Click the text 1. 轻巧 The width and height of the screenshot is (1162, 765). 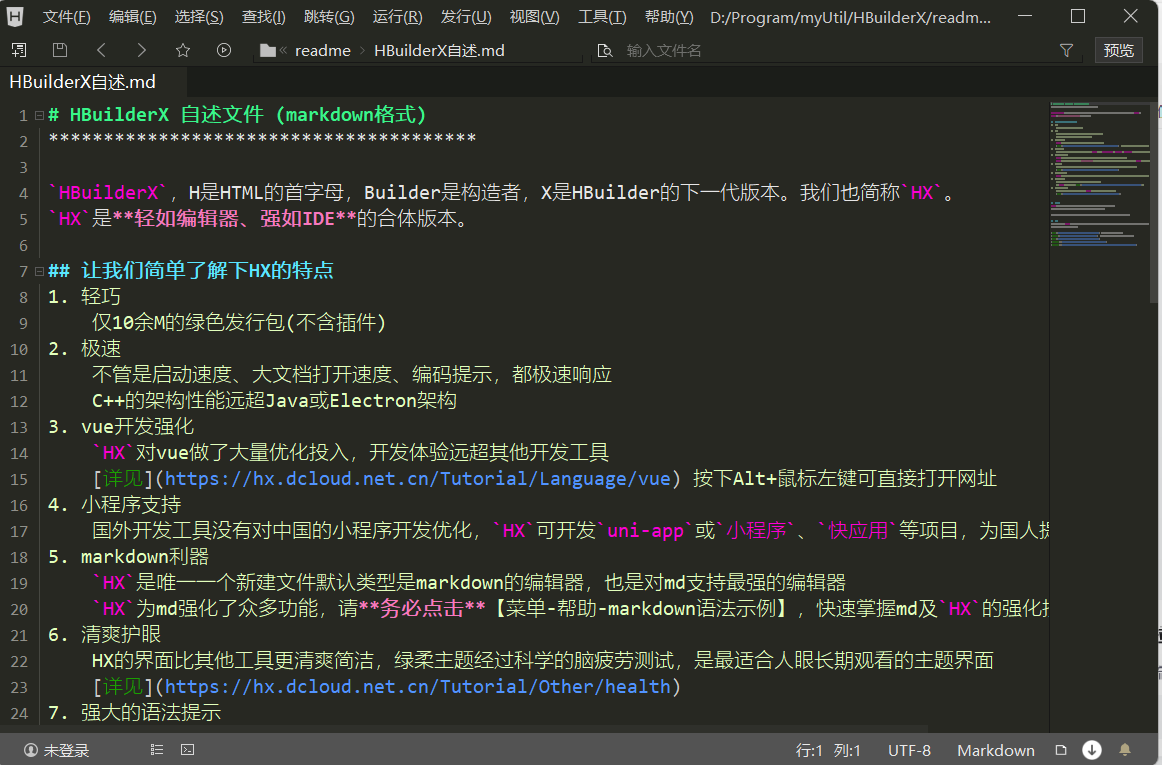[84, 297]
